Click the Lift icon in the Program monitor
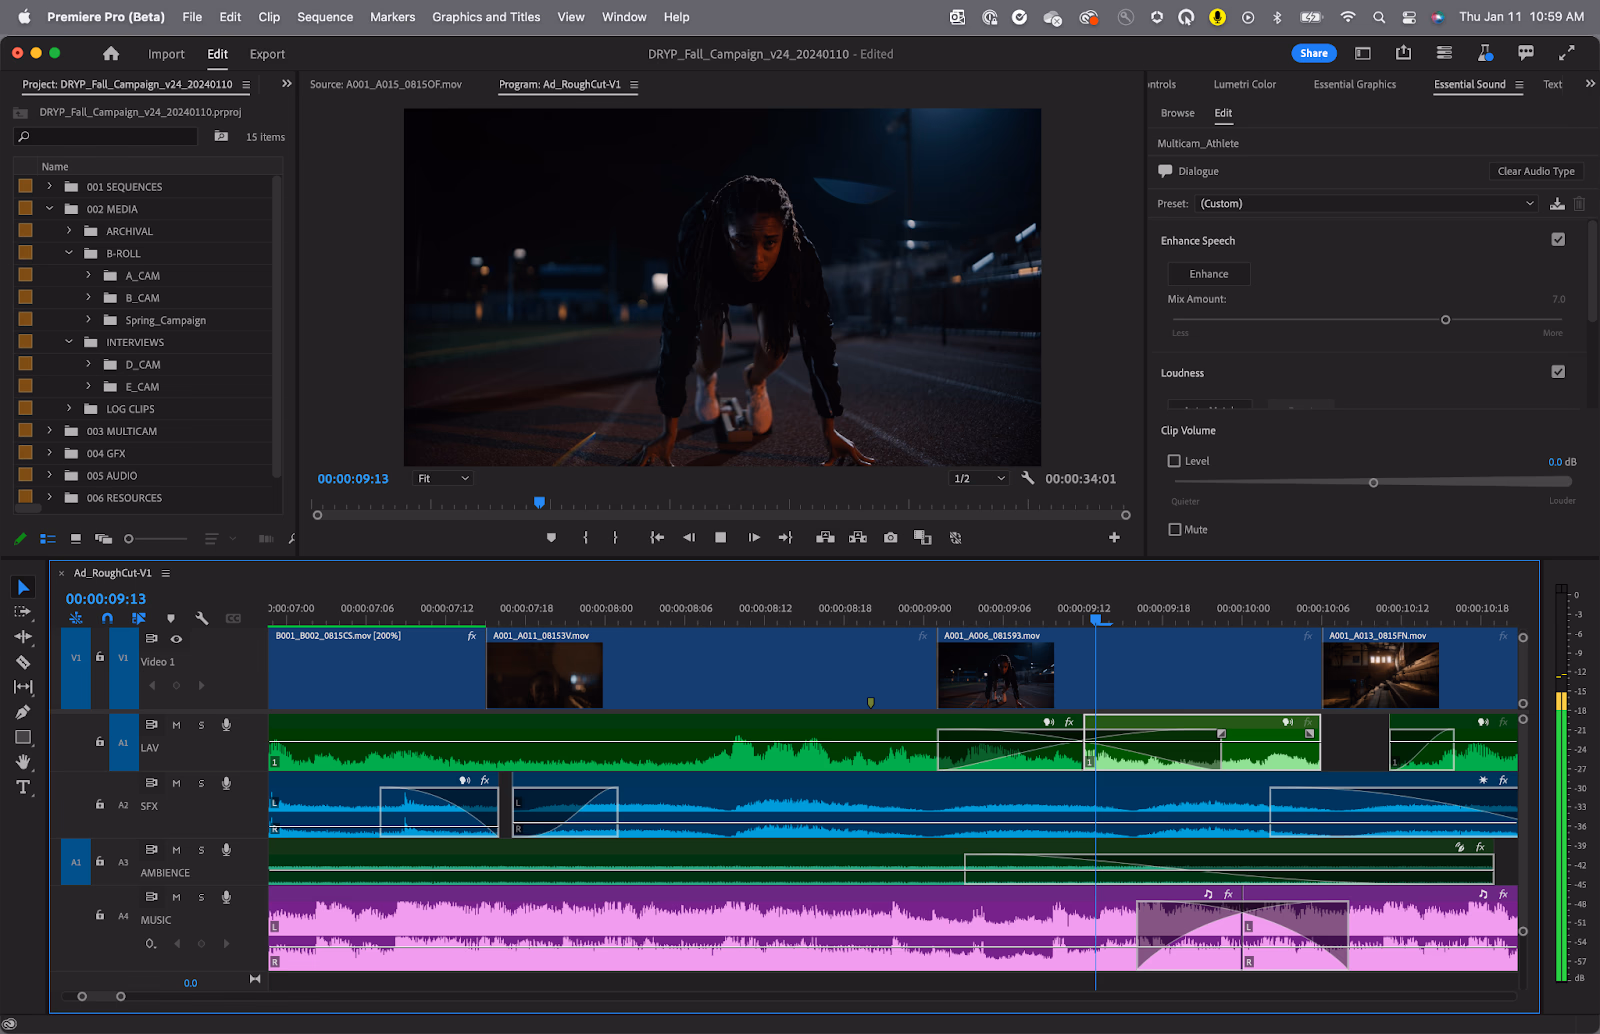The image size is (1600, 1034). pos(825,537)
